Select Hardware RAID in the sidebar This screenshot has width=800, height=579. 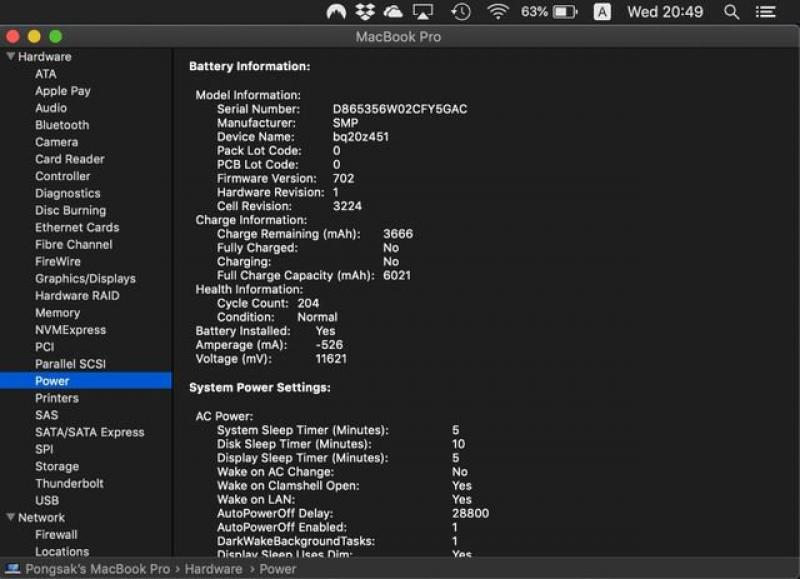pyautogui.click(x=77, y=296)
